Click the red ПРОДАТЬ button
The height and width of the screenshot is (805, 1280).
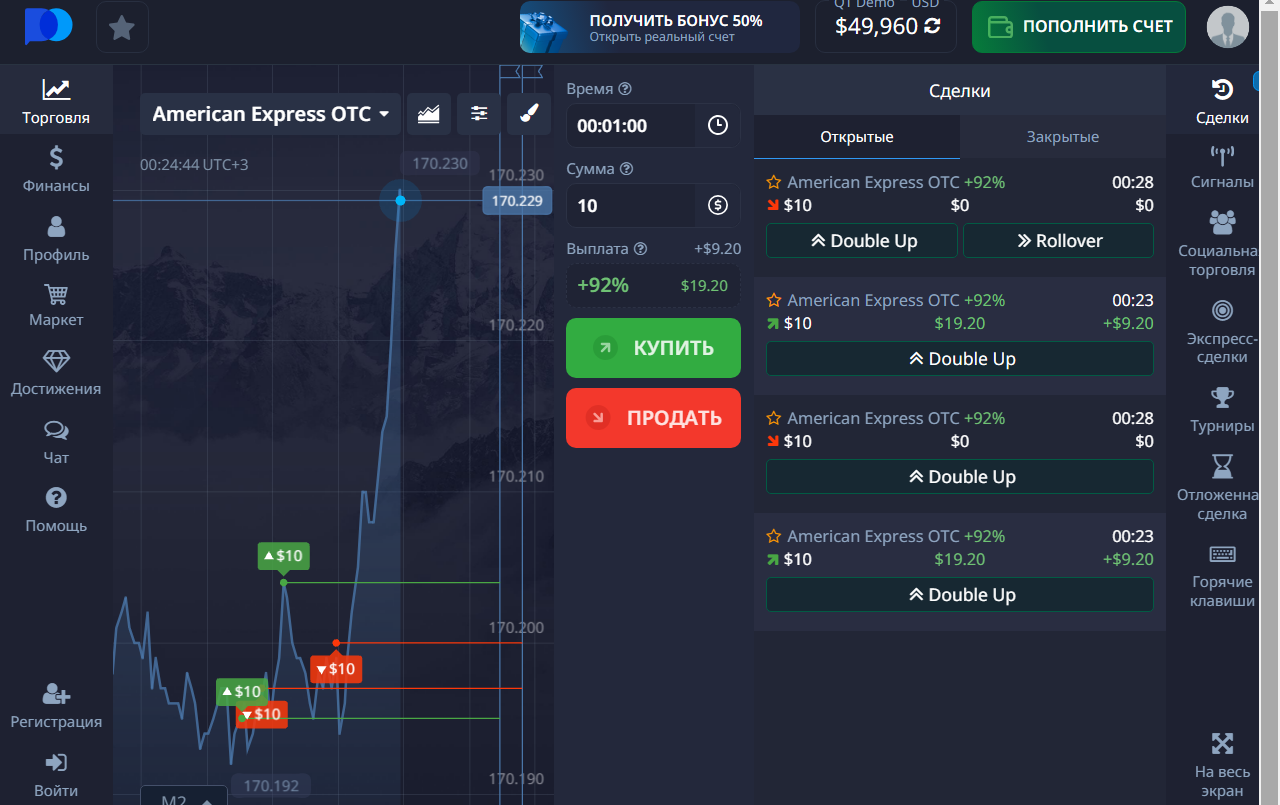[x=653, y=418]
